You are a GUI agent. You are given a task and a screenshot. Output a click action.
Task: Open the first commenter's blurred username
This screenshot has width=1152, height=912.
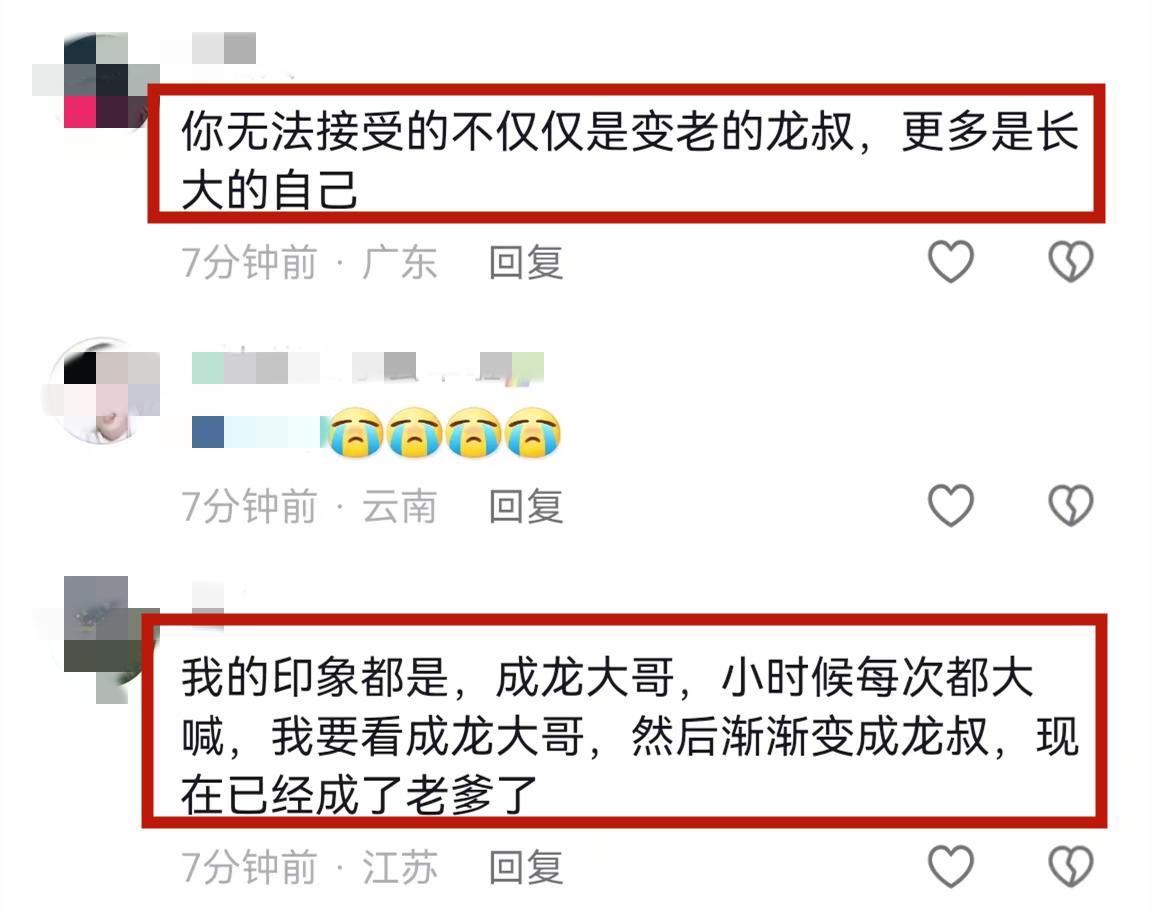224,49
